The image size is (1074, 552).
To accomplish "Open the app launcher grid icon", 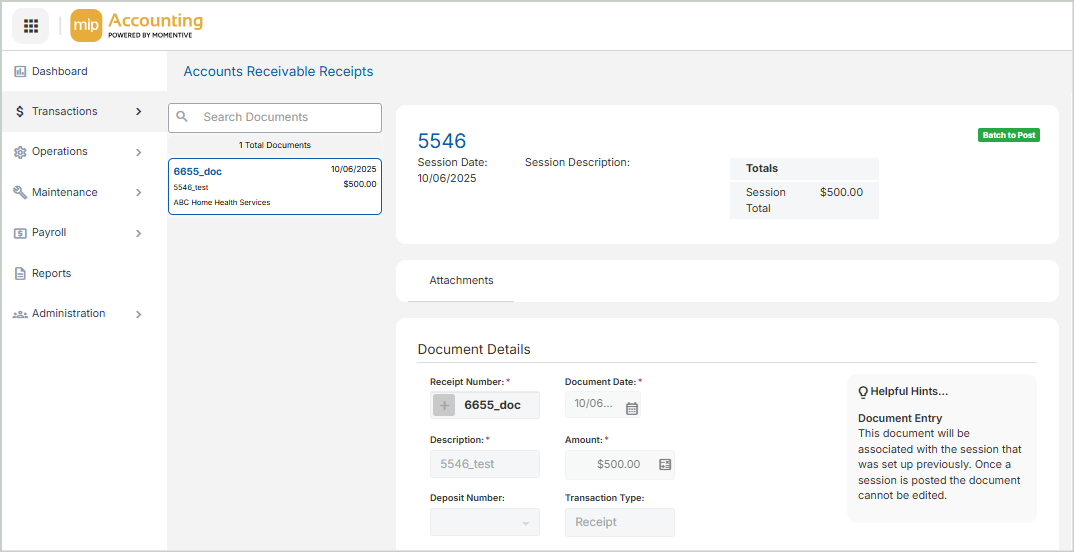I will click(x=31, y=26).
